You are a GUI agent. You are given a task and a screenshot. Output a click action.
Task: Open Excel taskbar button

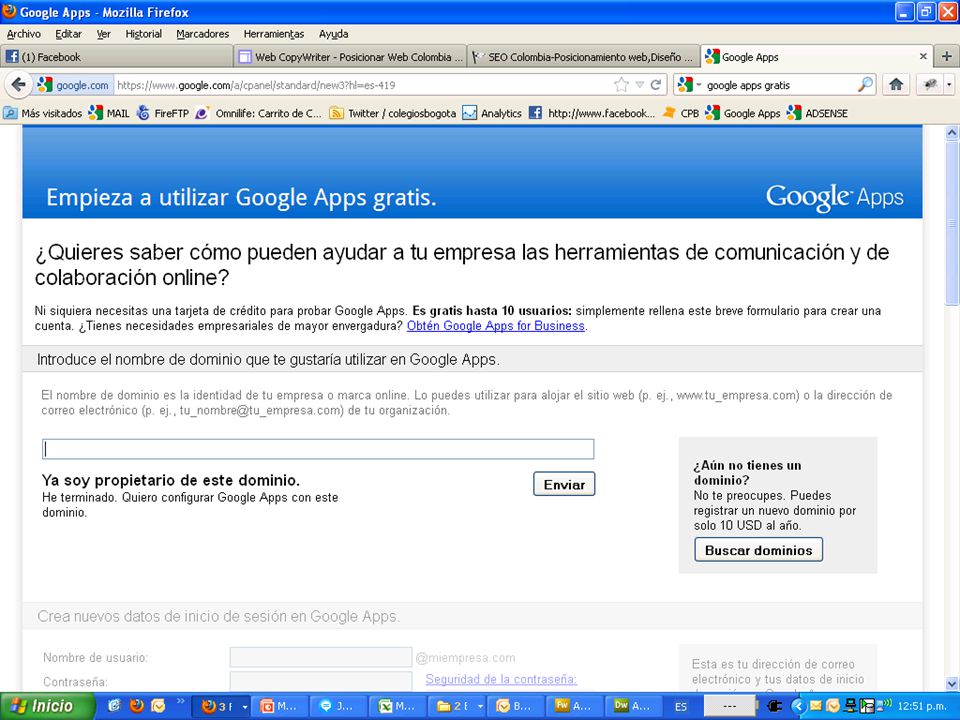(x=398, y=707)
